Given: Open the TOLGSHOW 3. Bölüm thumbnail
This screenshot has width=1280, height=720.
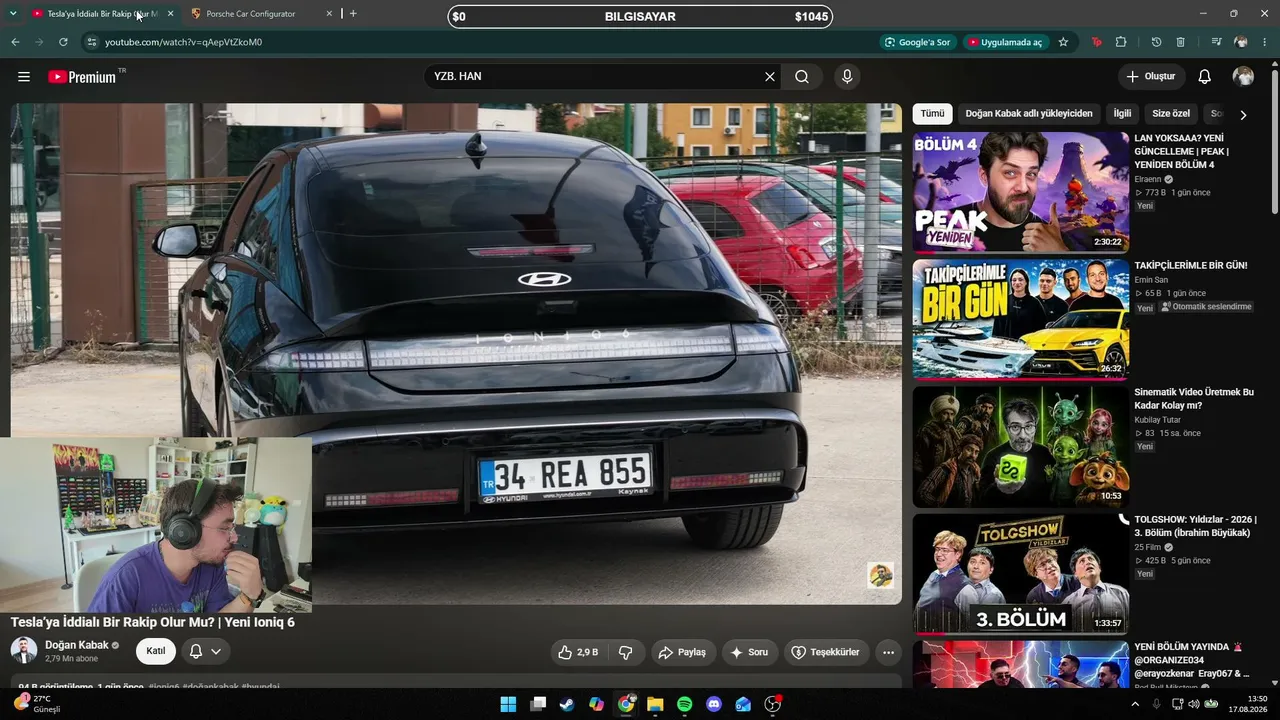Looking at the screenshot, I should 1020,573.
